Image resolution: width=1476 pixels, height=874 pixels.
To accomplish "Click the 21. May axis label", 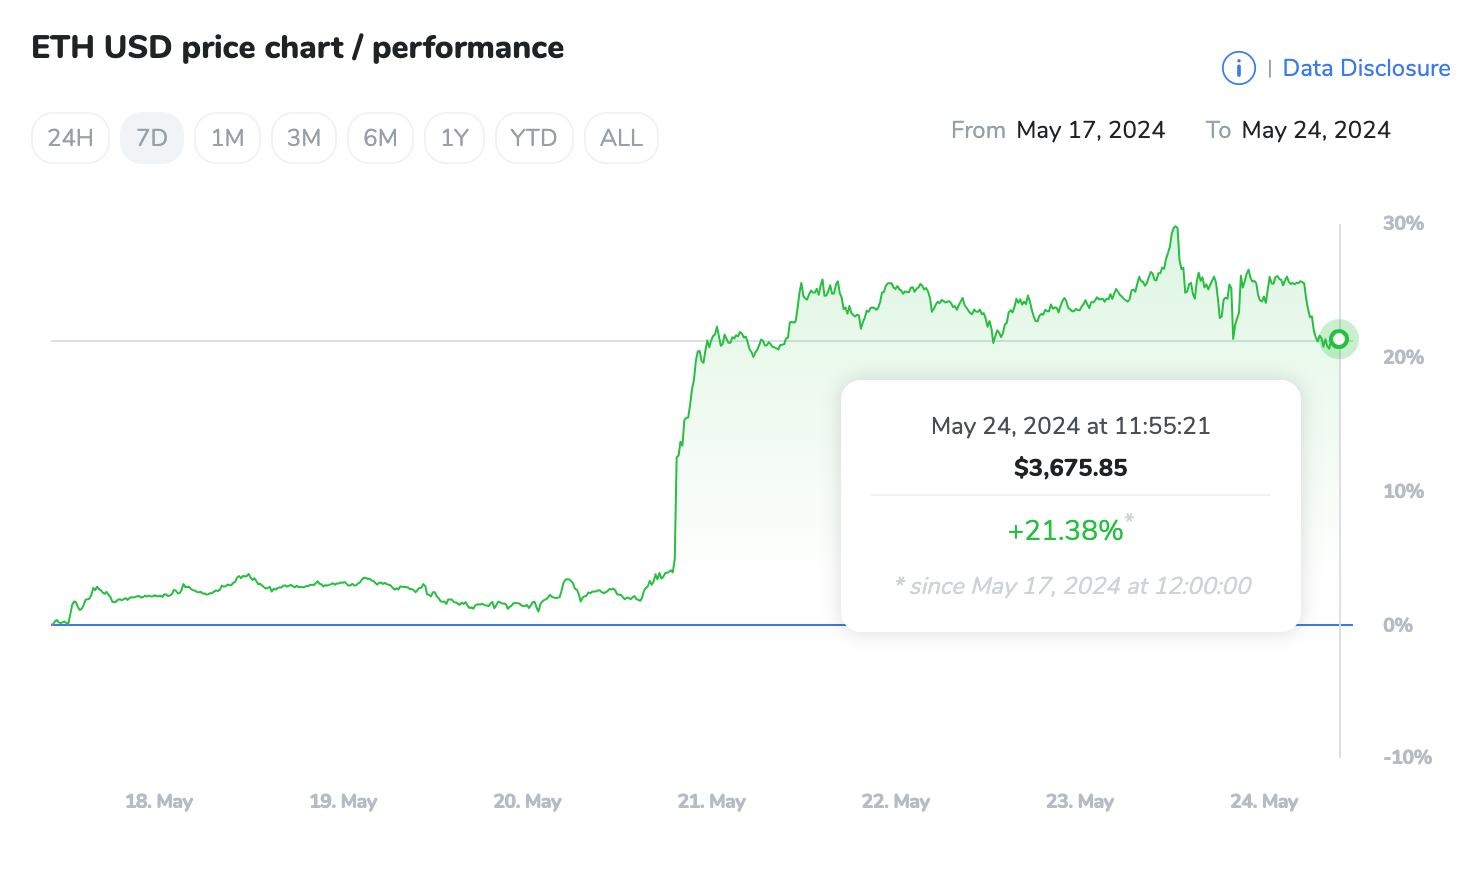I will pyautogui.click(x=711, y=801).
